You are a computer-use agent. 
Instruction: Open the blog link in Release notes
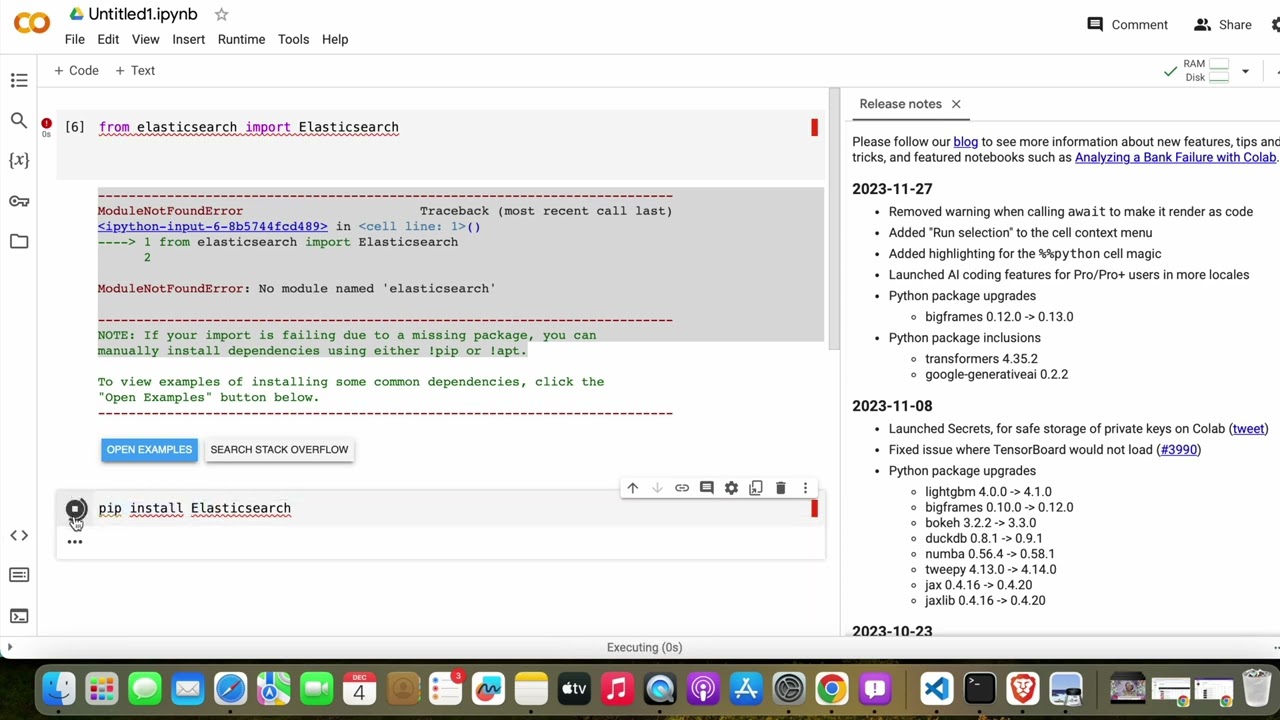(x=966, y=142)
